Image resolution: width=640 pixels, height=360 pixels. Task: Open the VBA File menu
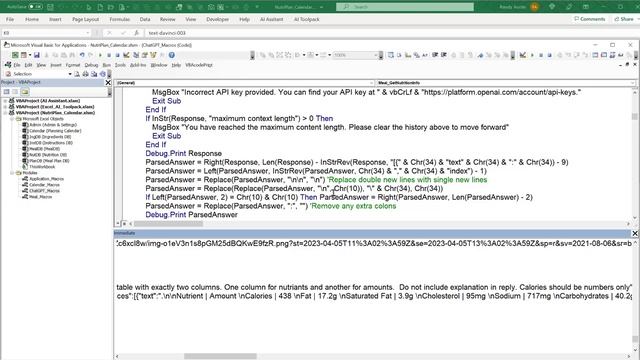pyautogui.click(x=17, y=65)
